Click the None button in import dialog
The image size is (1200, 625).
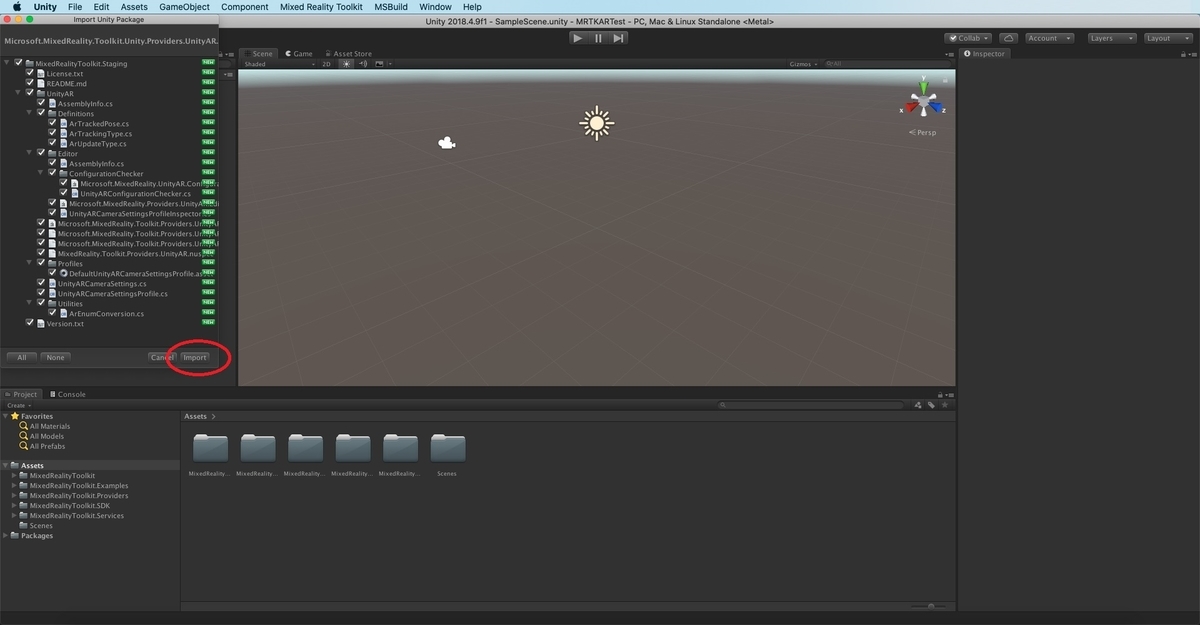55,357
